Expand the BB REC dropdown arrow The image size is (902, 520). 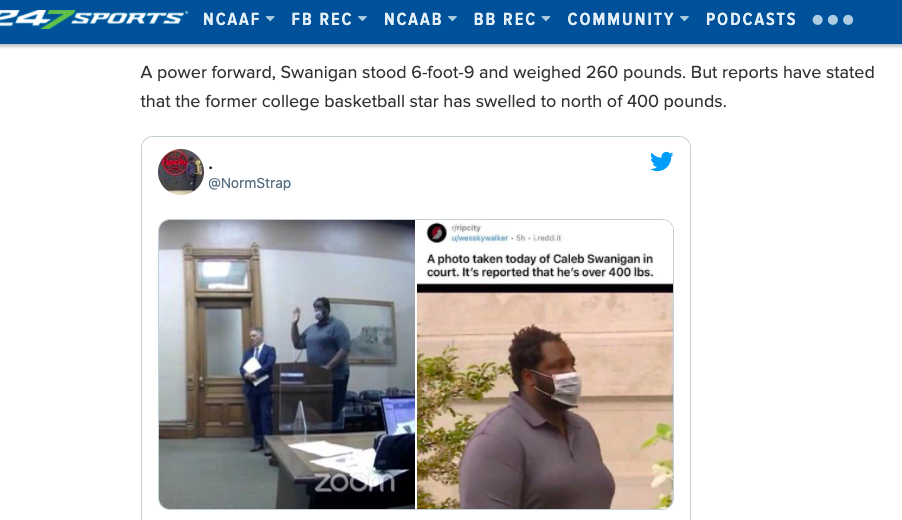(546, 19)
